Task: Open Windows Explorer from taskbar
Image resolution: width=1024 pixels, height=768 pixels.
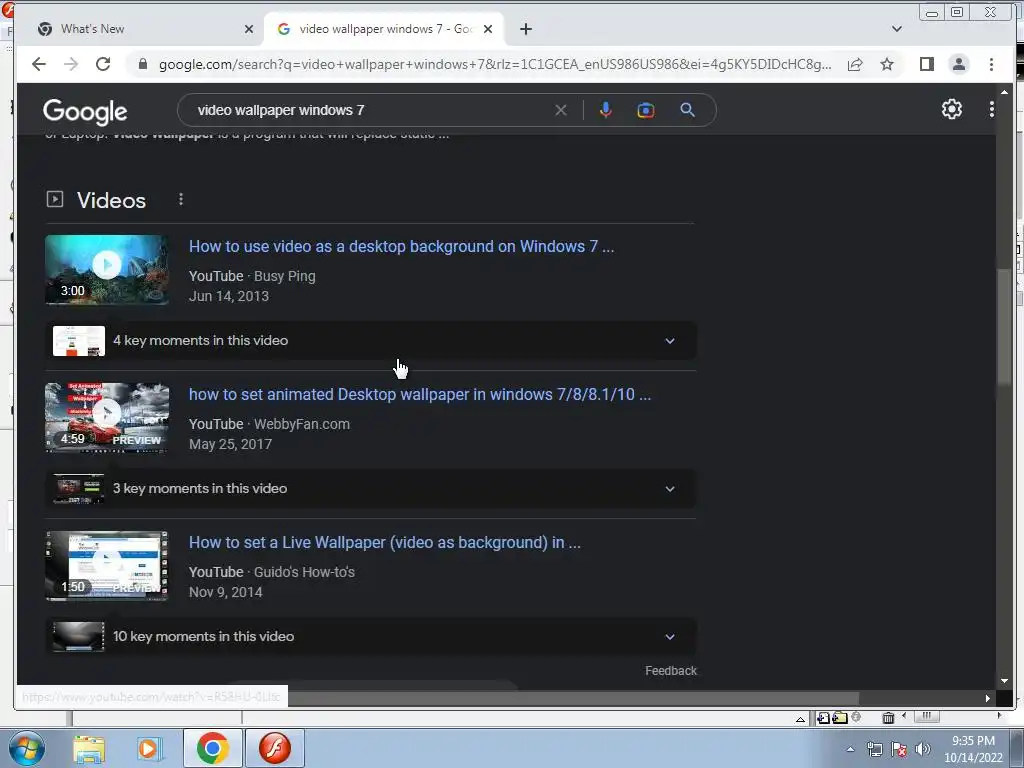Action: pyautogui.click(x=89, y=748)
